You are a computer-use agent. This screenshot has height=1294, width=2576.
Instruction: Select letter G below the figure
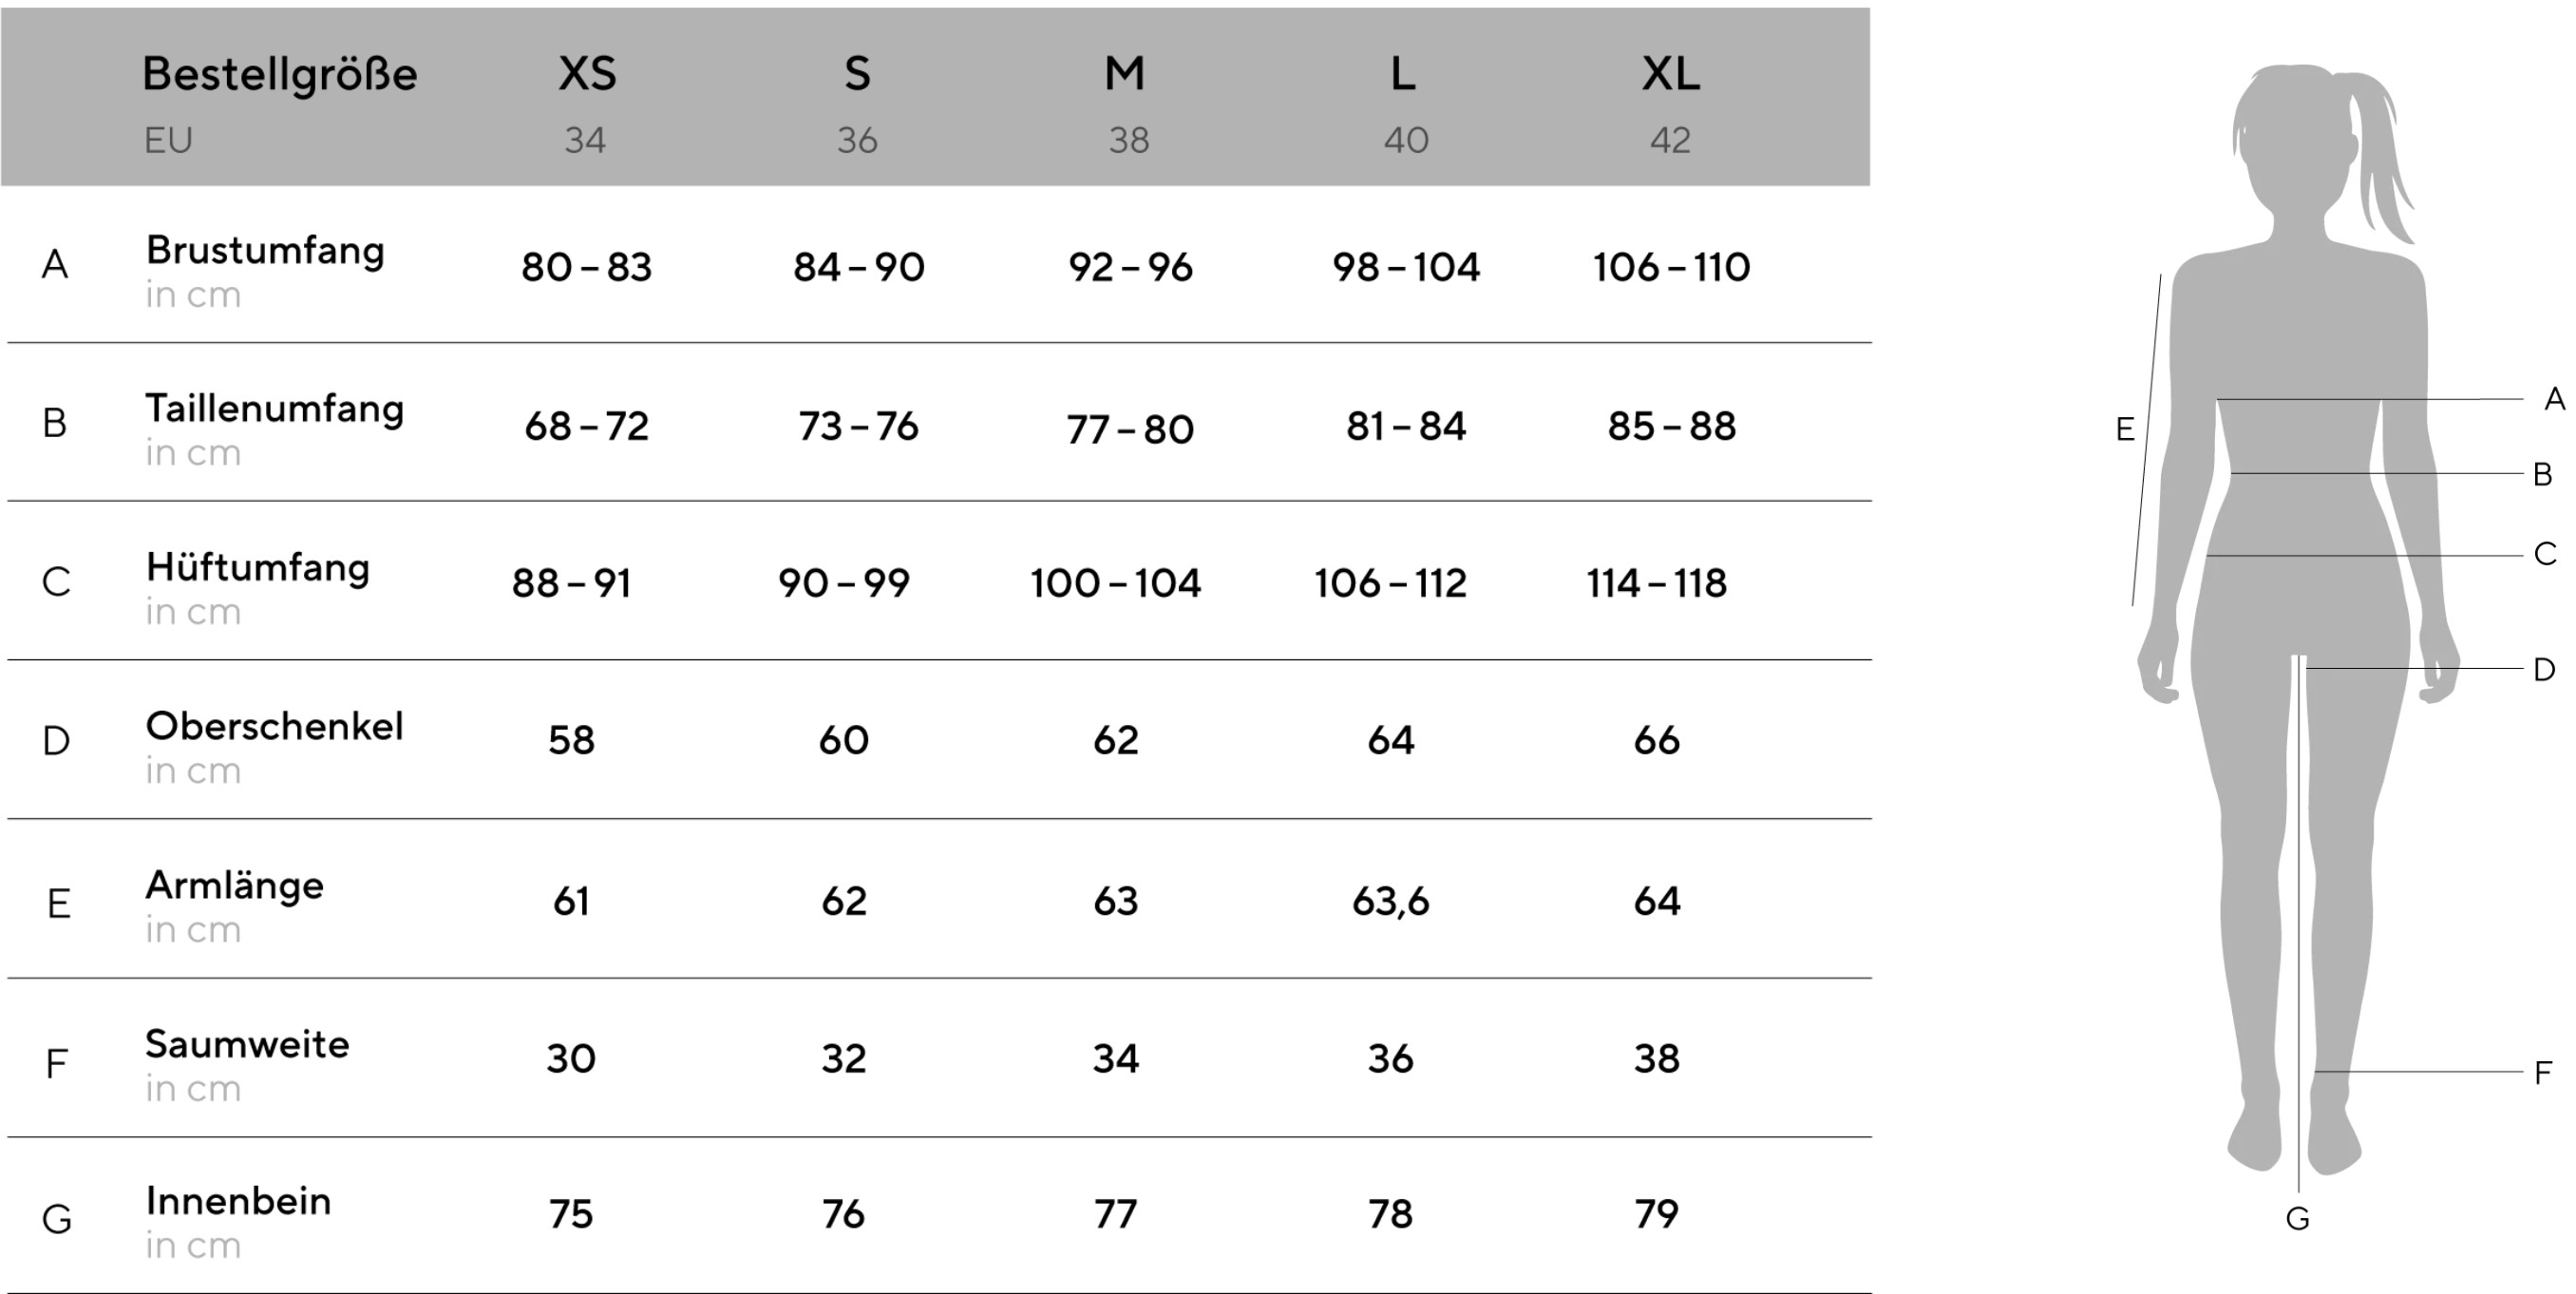coord(2297,1219)
